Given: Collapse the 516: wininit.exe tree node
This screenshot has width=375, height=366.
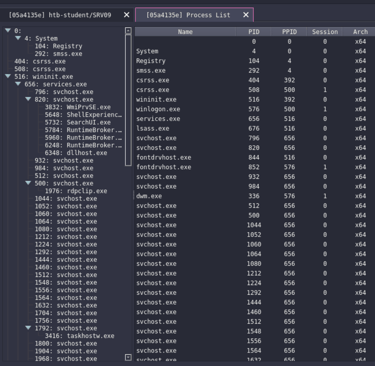Looking at the screenshot, I should [8, 76].
